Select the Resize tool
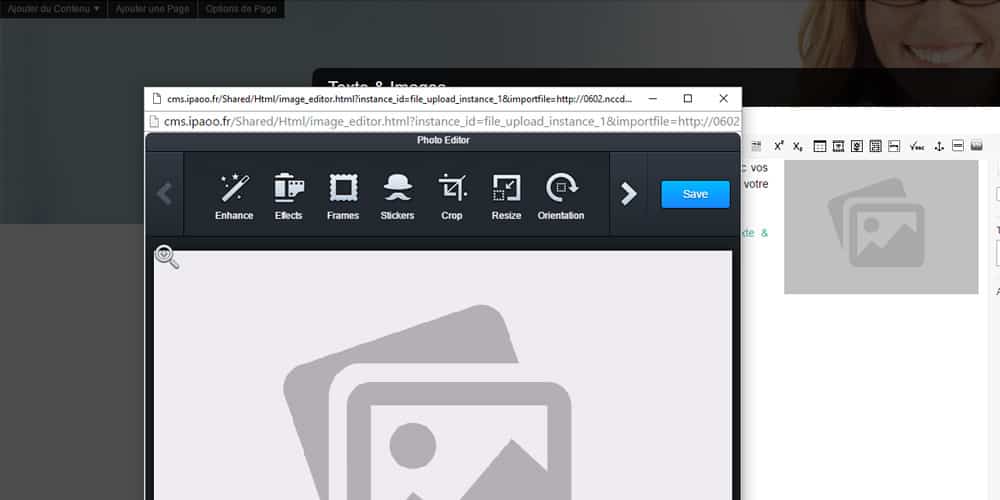1000x500 pixels. 506,197
